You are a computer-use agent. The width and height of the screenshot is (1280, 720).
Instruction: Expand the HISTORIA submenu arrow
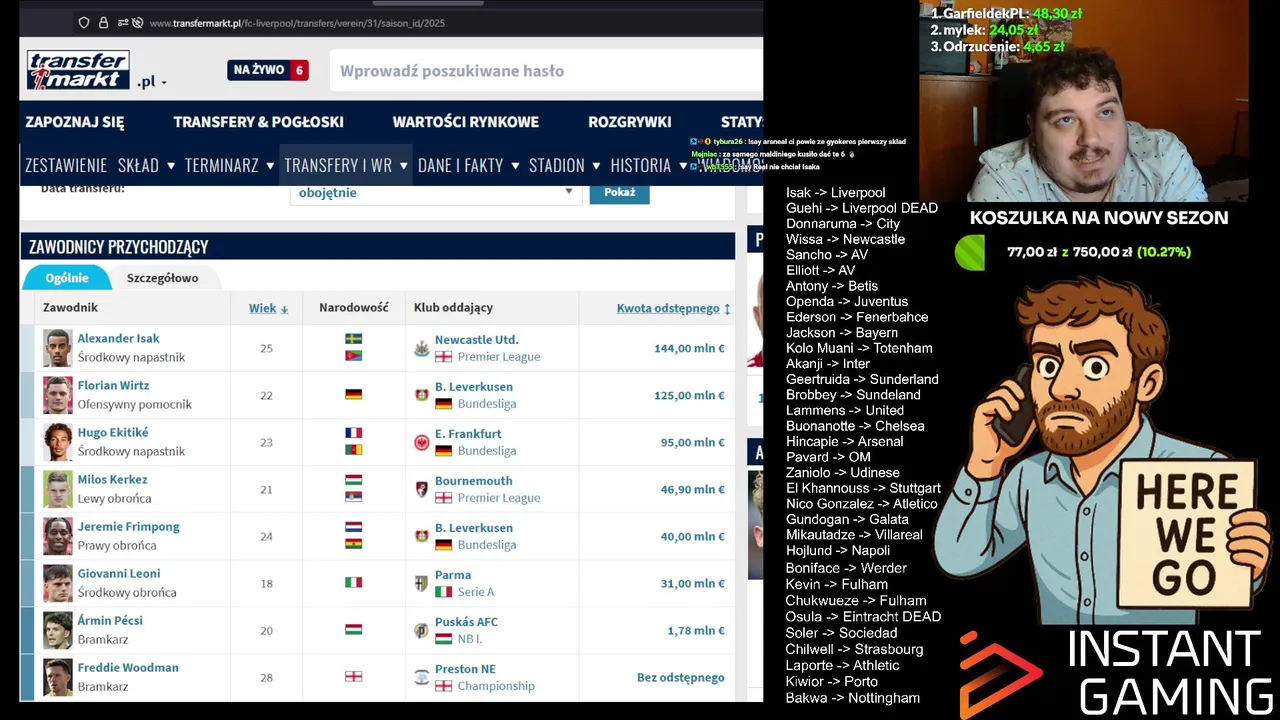pos(682,166)
